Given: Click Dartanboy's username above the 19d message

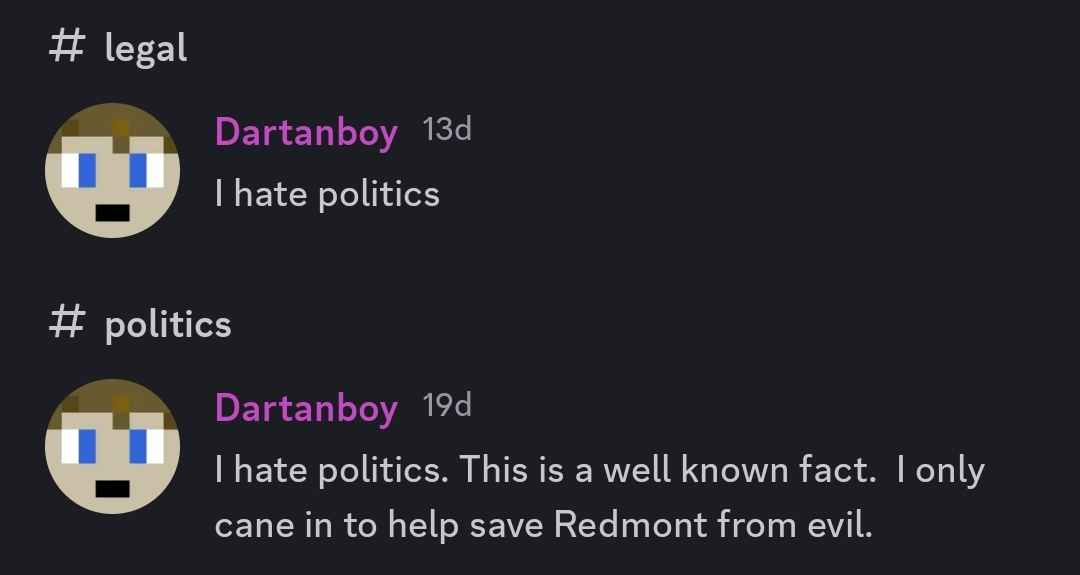Looking at the screenshot, I should [306, 407].
